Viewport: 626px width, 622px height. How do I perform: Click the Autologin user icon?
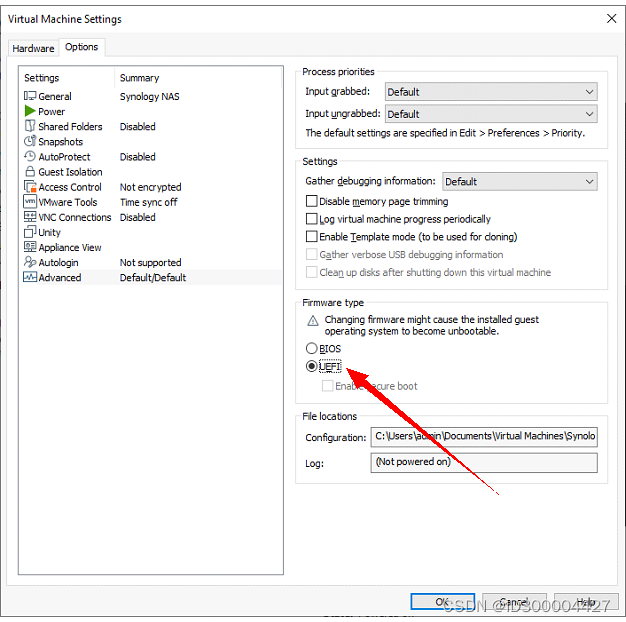[30, 262]
